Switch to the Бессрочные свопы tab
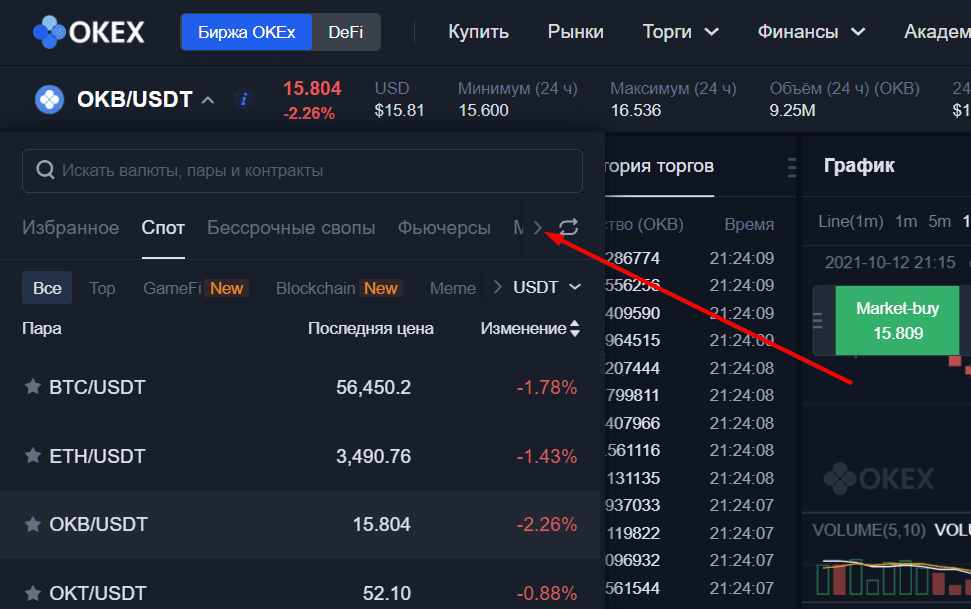Viewport: 971px width, 609px height. point(291,228)
